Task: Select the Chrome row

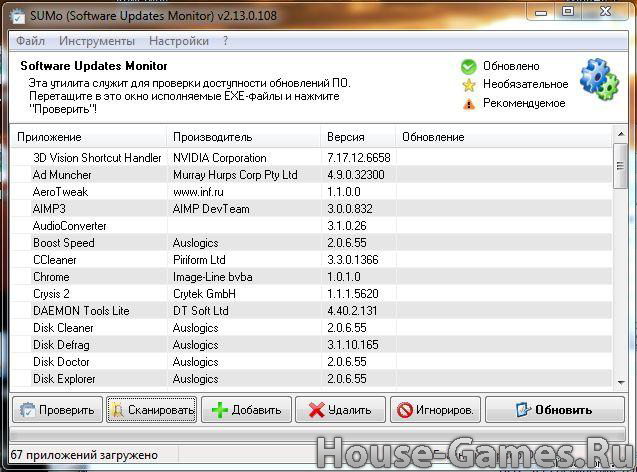Action: click(312, 277)
